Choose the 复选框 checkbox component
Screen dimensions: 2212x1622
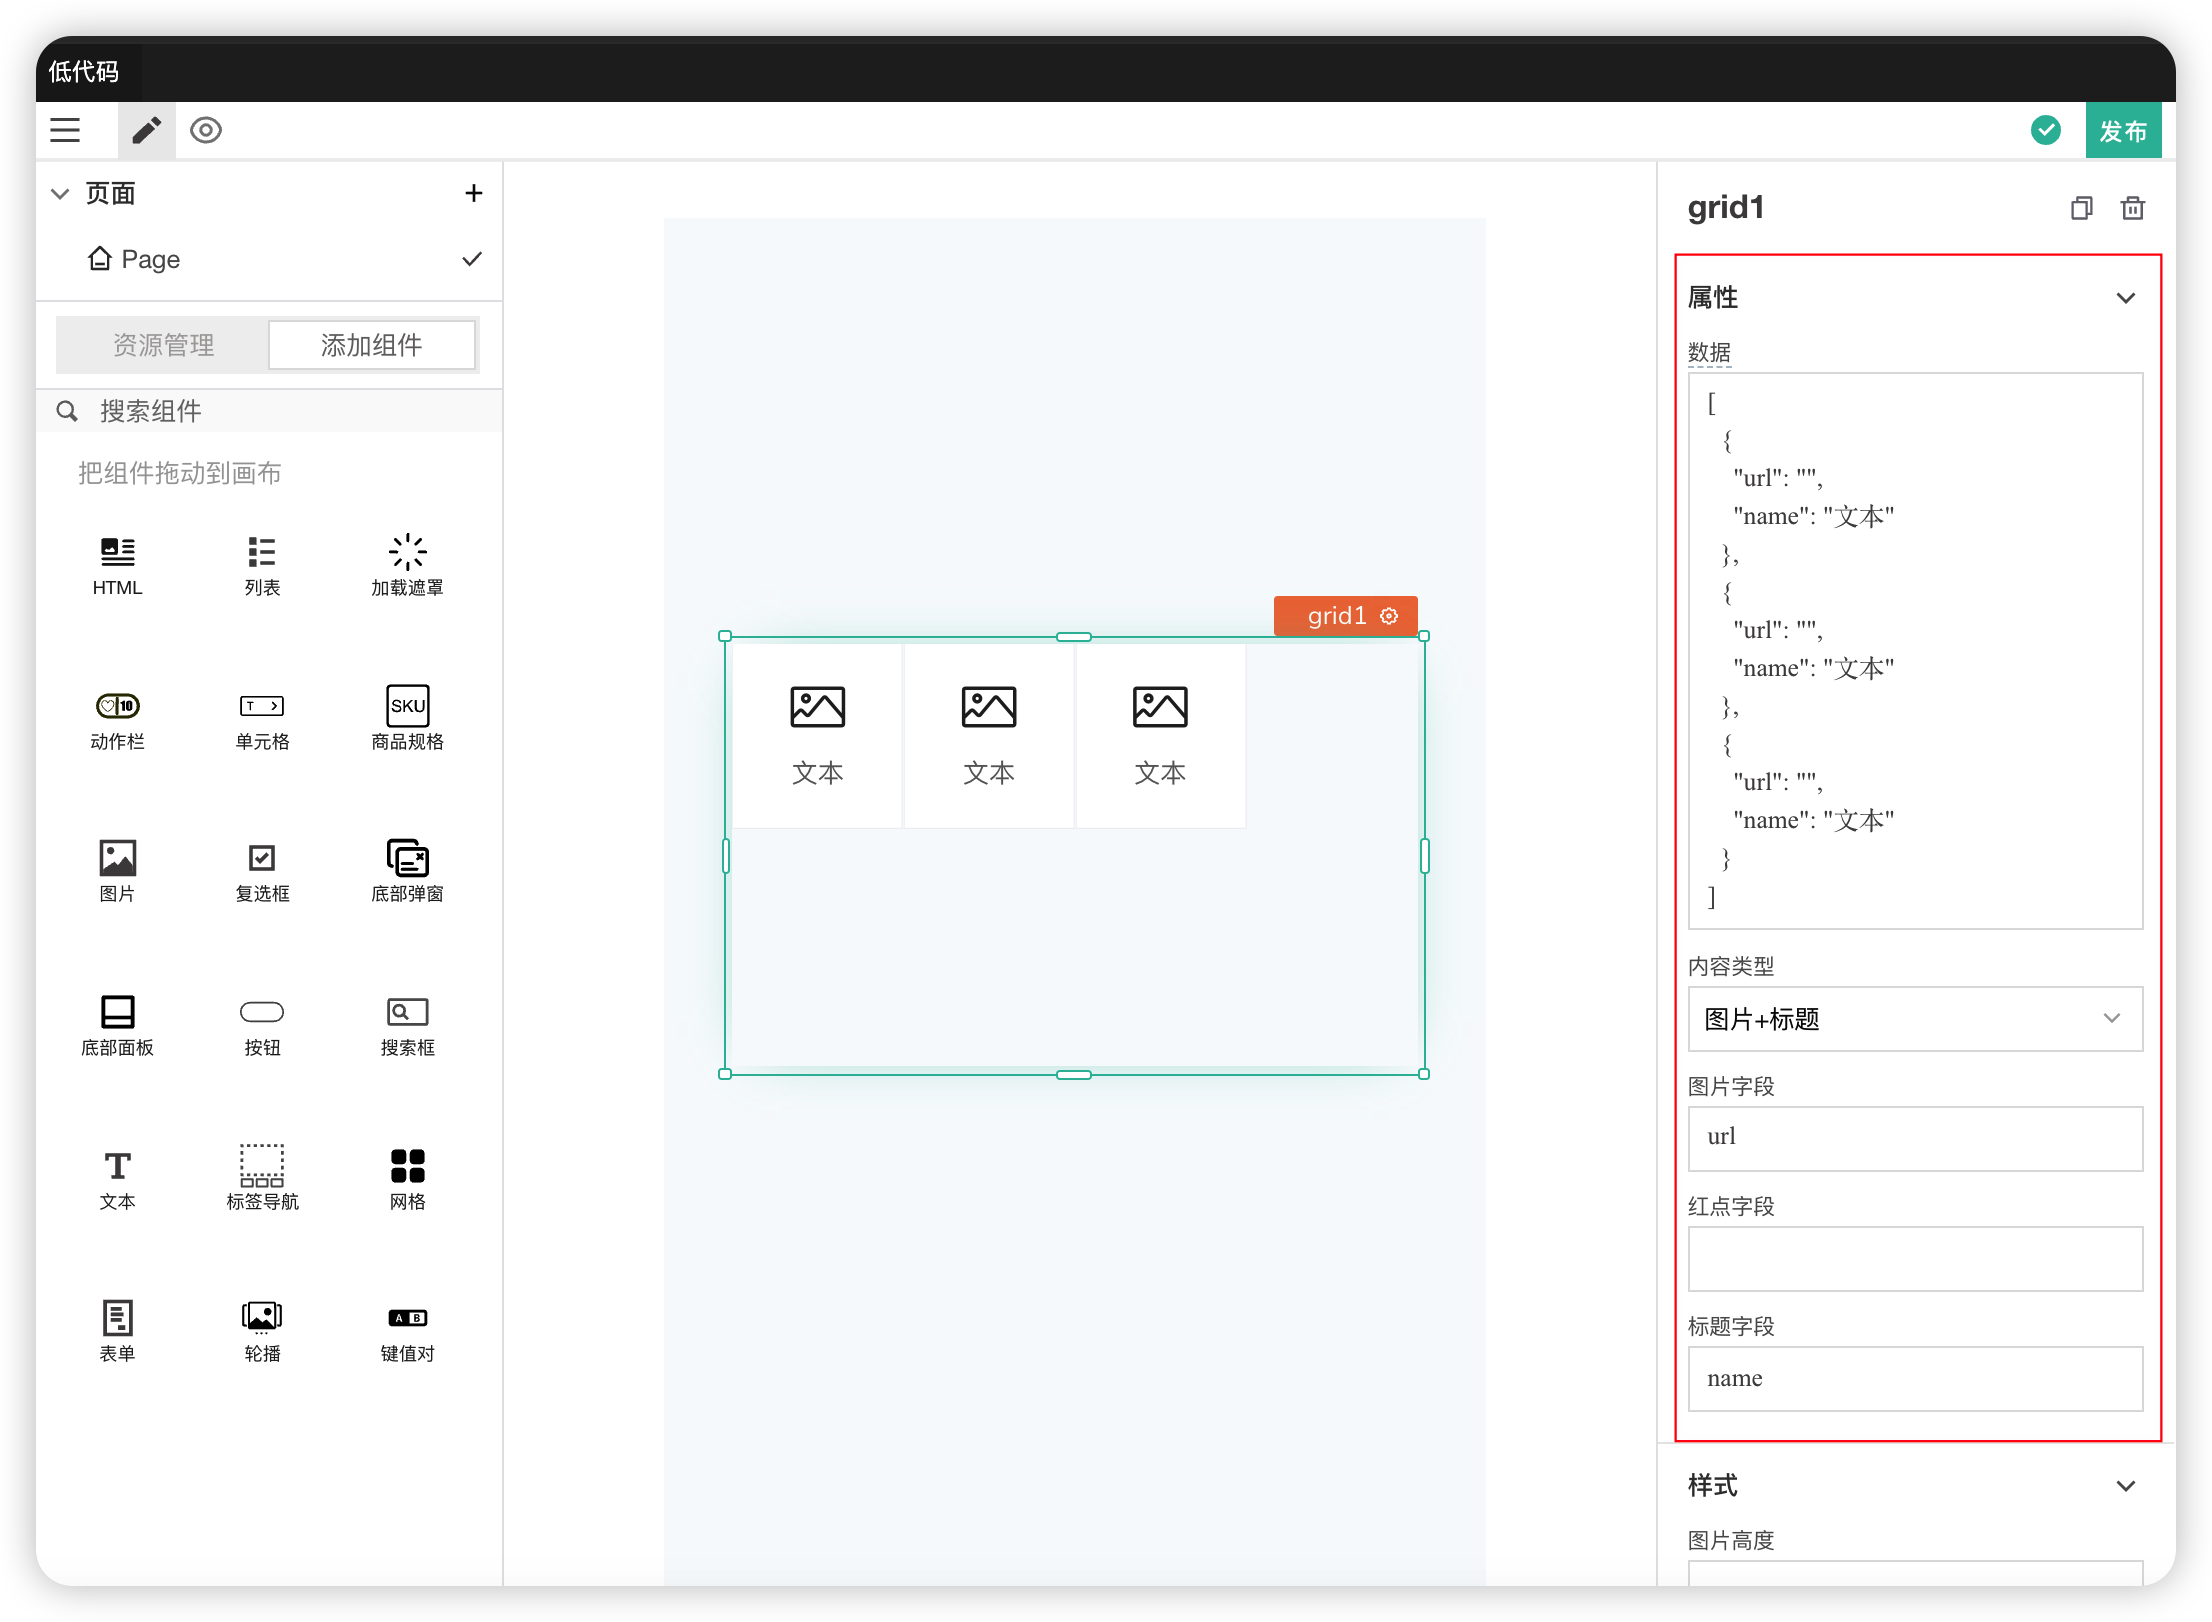click(x=262, y=858)
